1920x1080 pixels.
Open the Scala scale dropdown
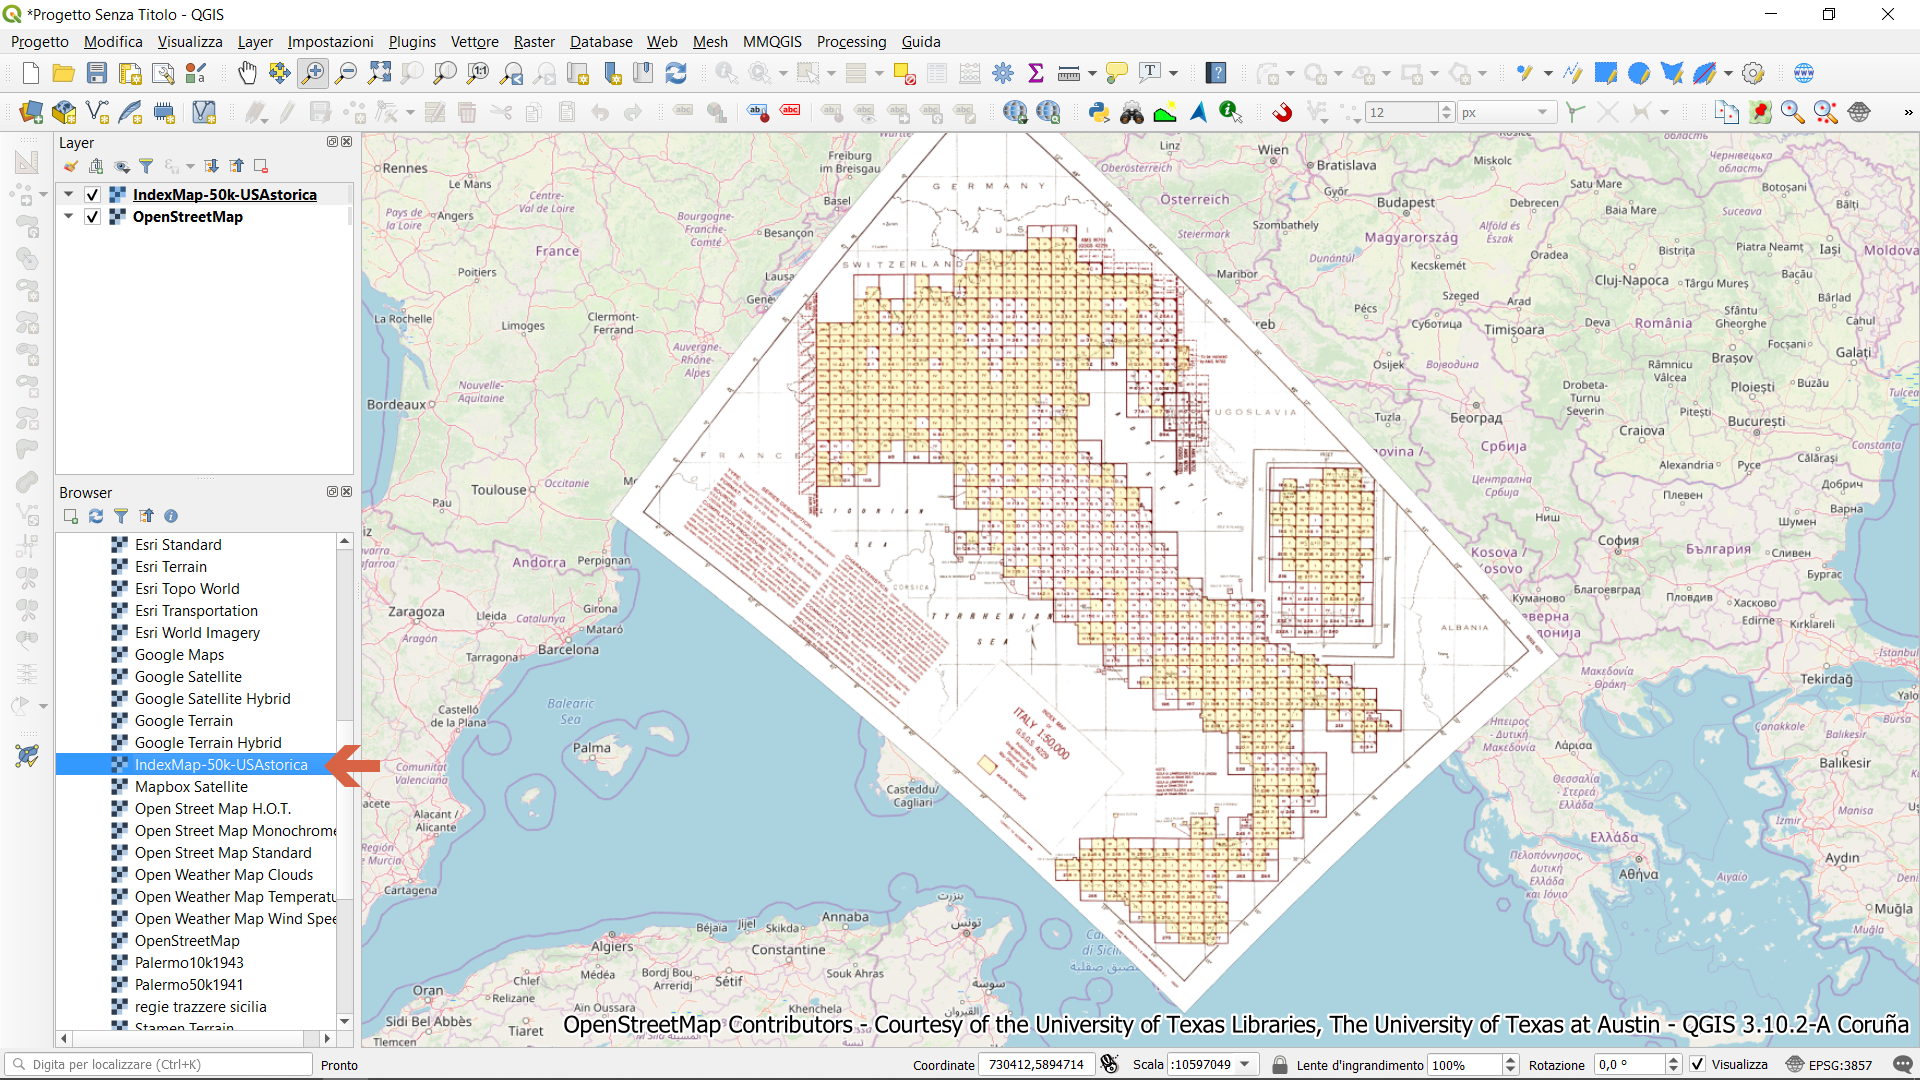[1245, 1065]
